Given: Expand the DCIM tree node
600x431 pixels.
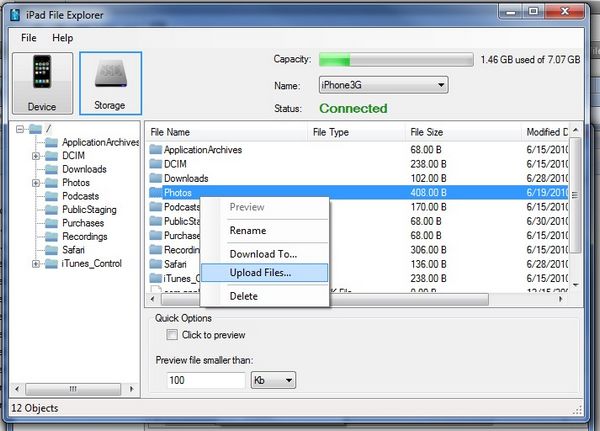Looking at the screenshot, I should click(36, 156).
